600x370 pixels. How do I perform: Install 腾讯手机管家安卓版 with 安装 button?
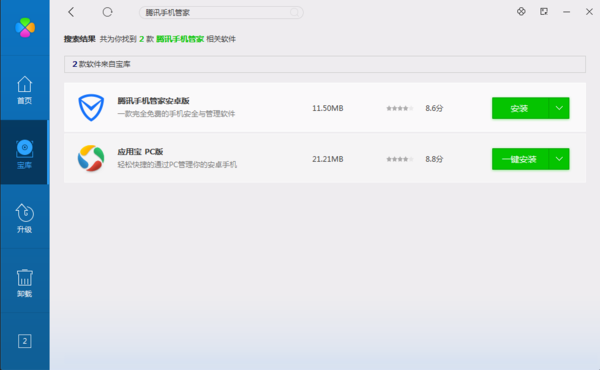click(520, 108)
